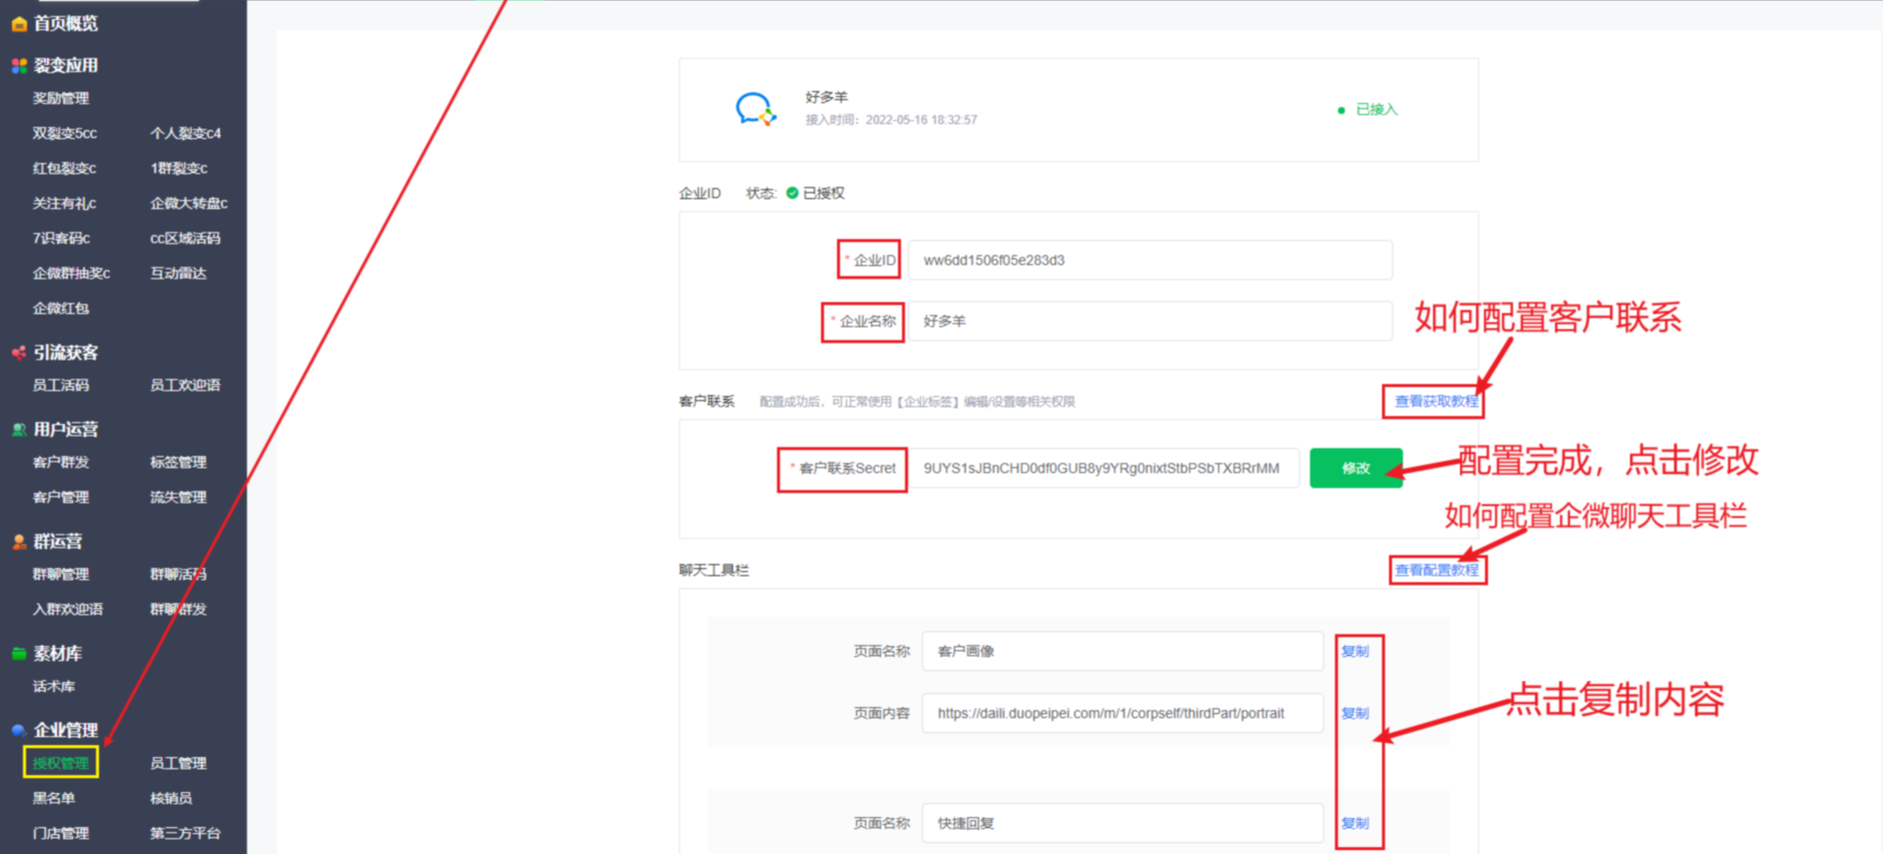1883x854 pixels.
Task: Open 1群裂变c menu item
Action: coord(179,168)
